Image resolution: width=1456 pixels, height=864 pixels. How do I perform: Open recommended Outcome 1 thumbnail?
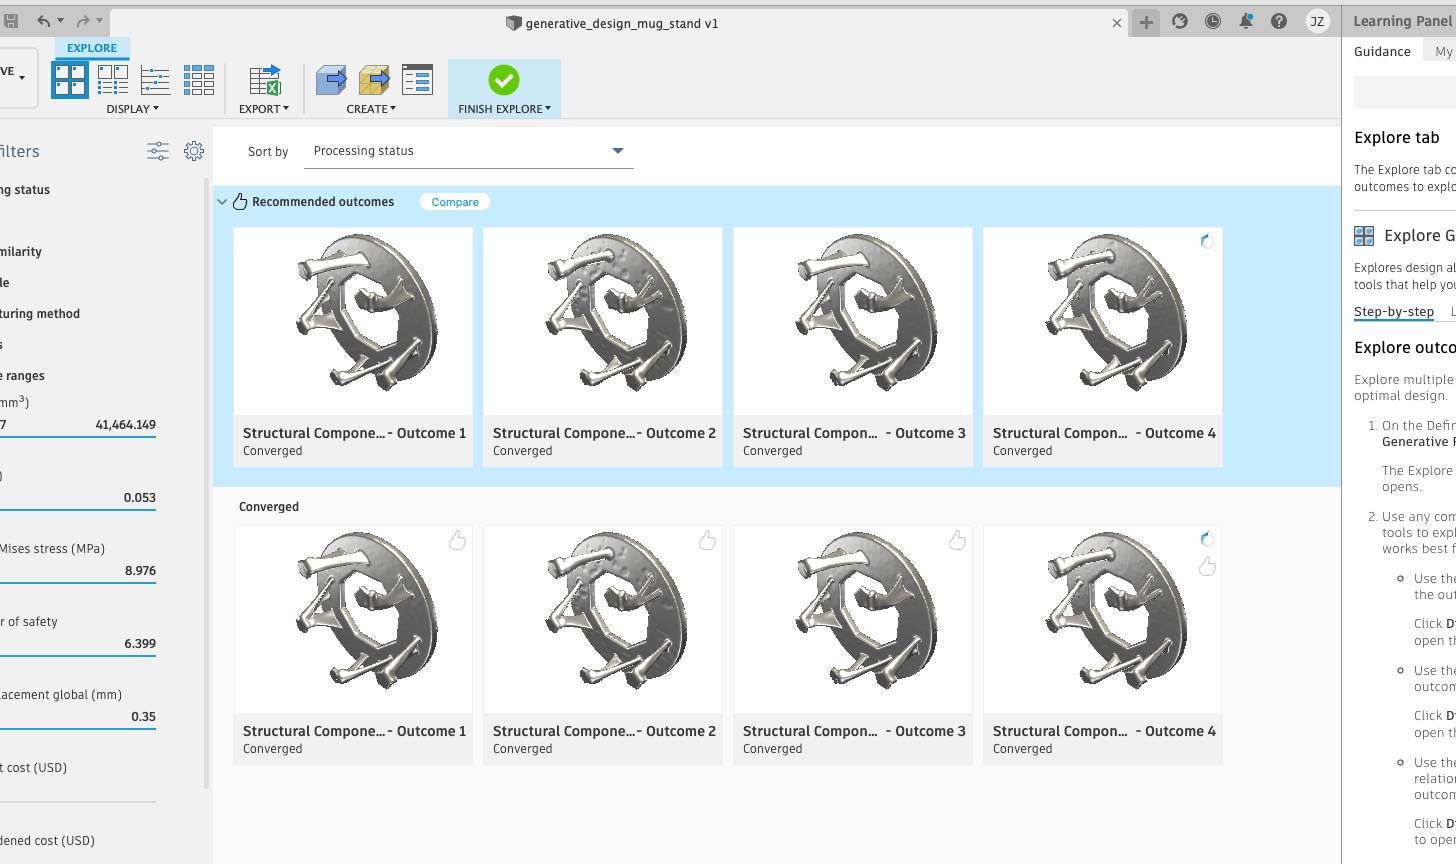click(x=353, y=321)
